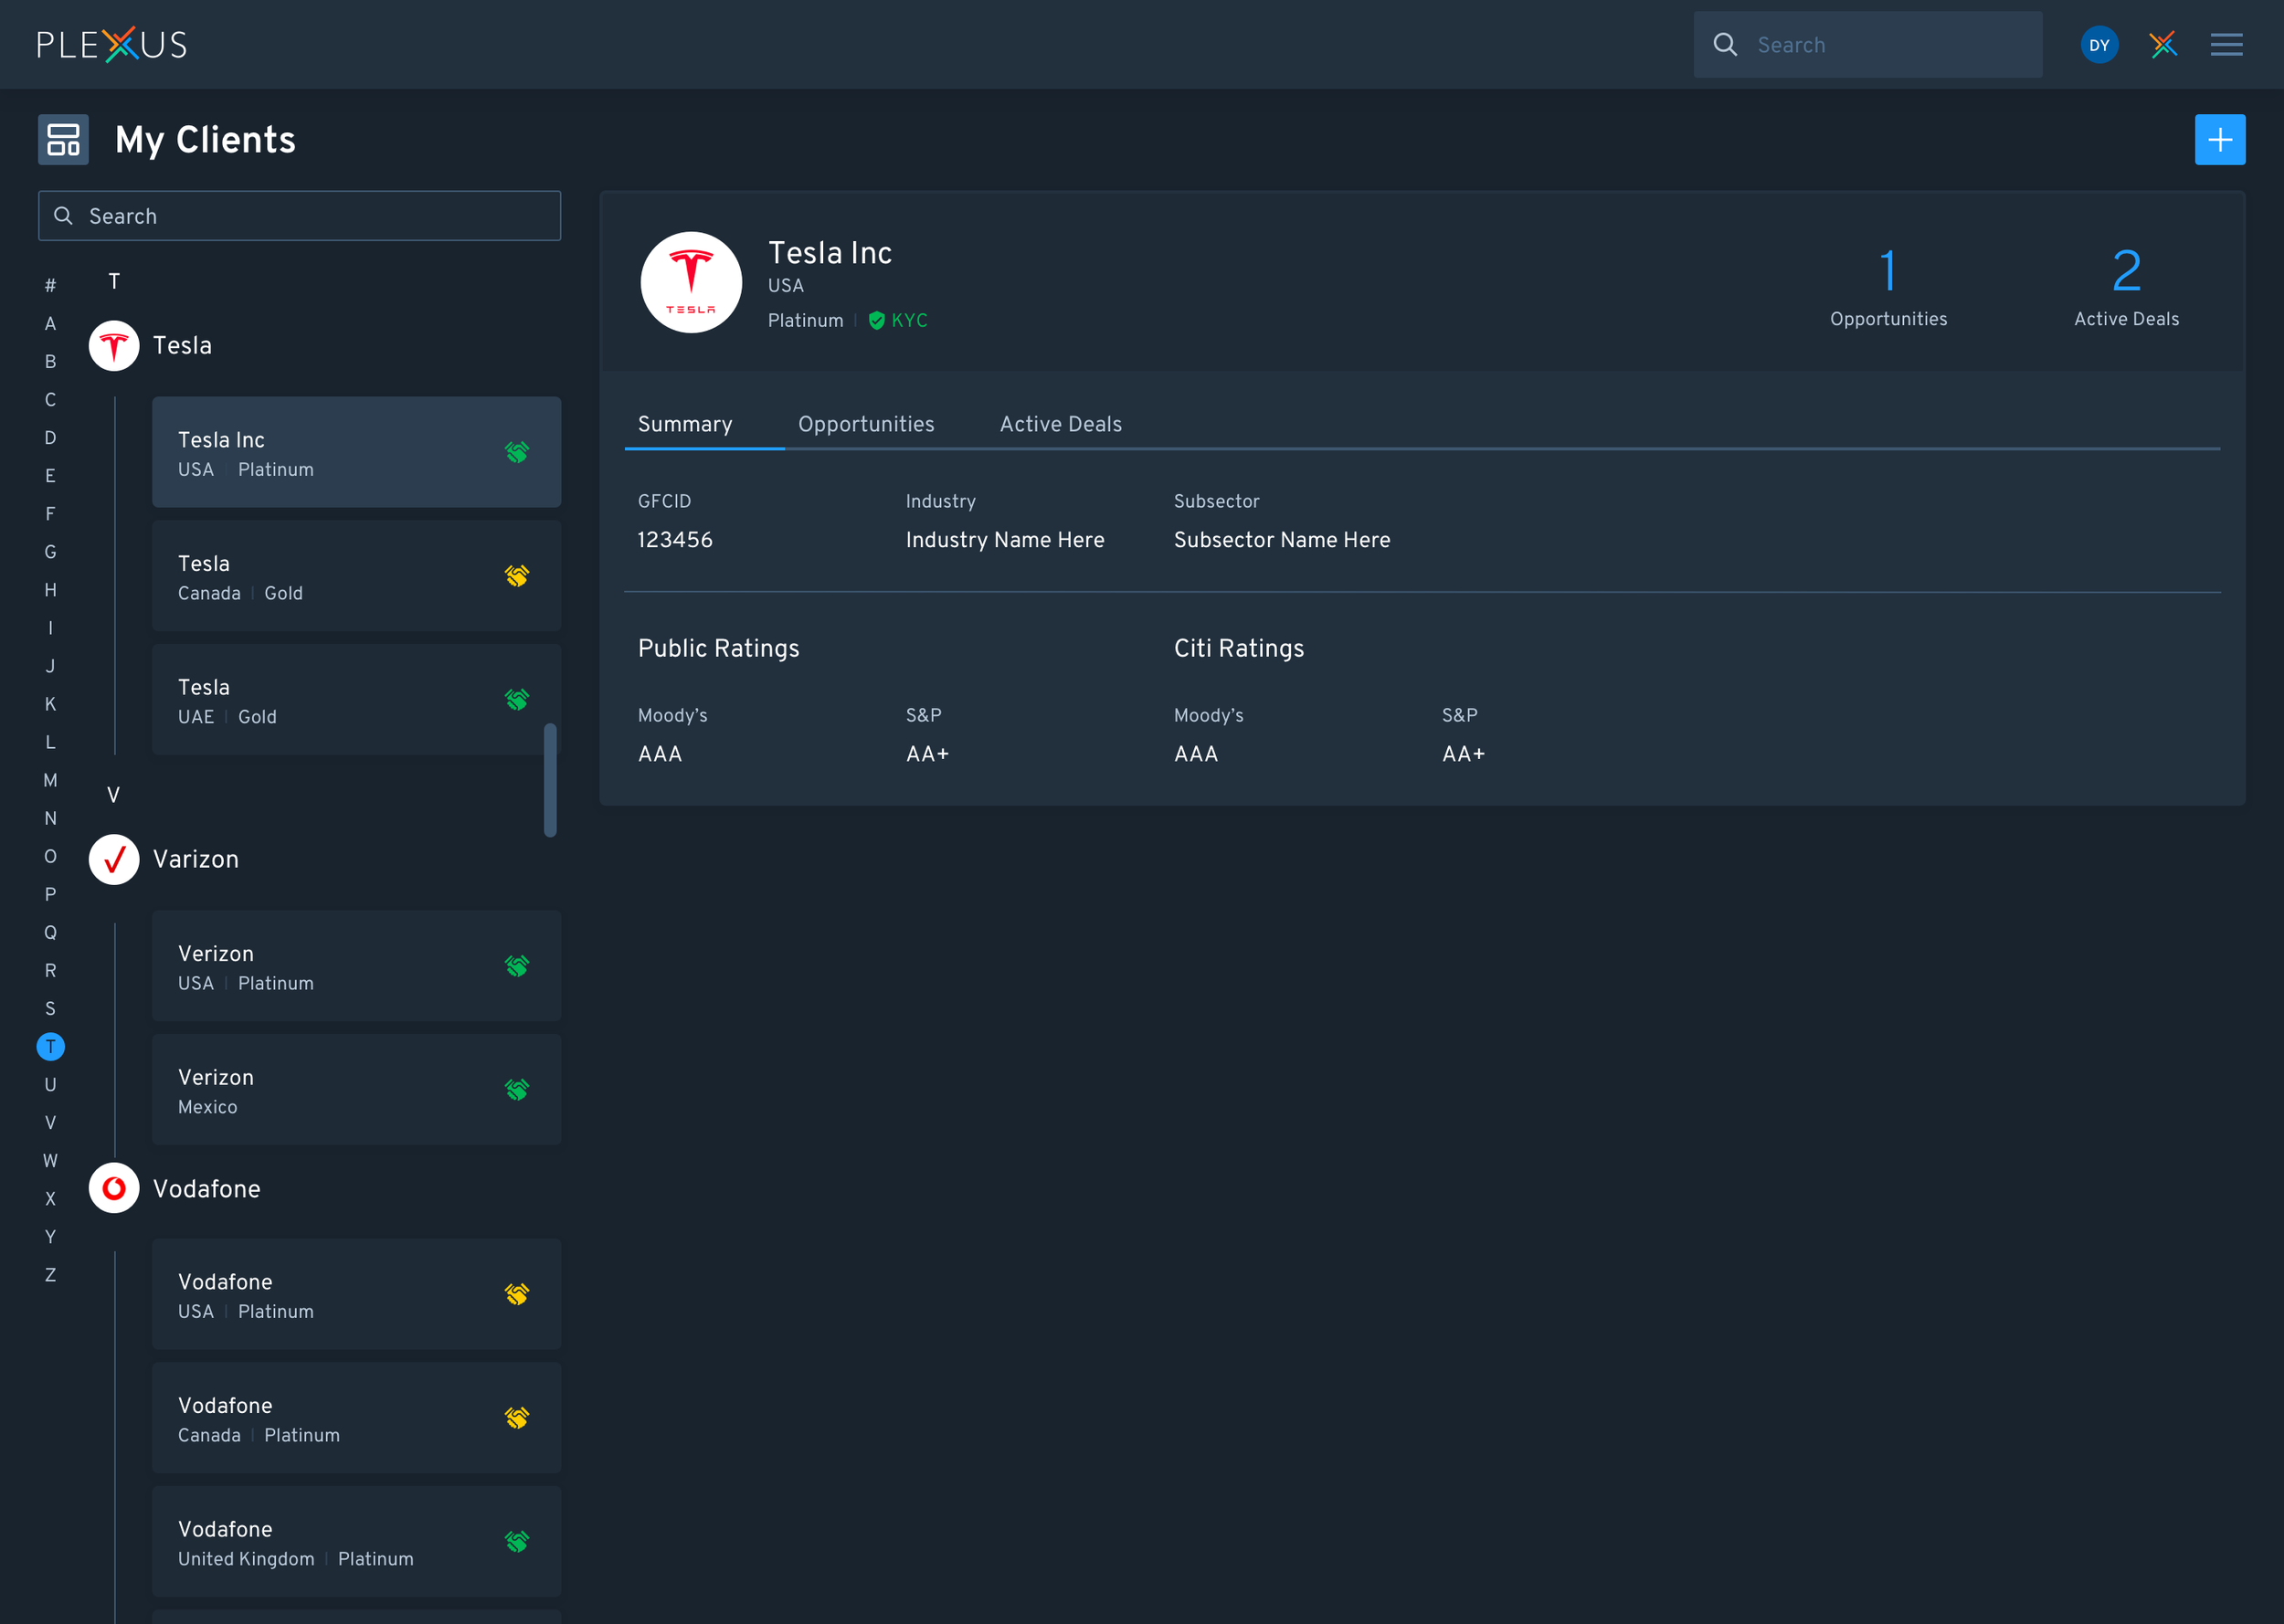Image resolution: width=2284 pixels, height=1624 pixels.
Task: Click the My Clients search field
Action: 300,216
